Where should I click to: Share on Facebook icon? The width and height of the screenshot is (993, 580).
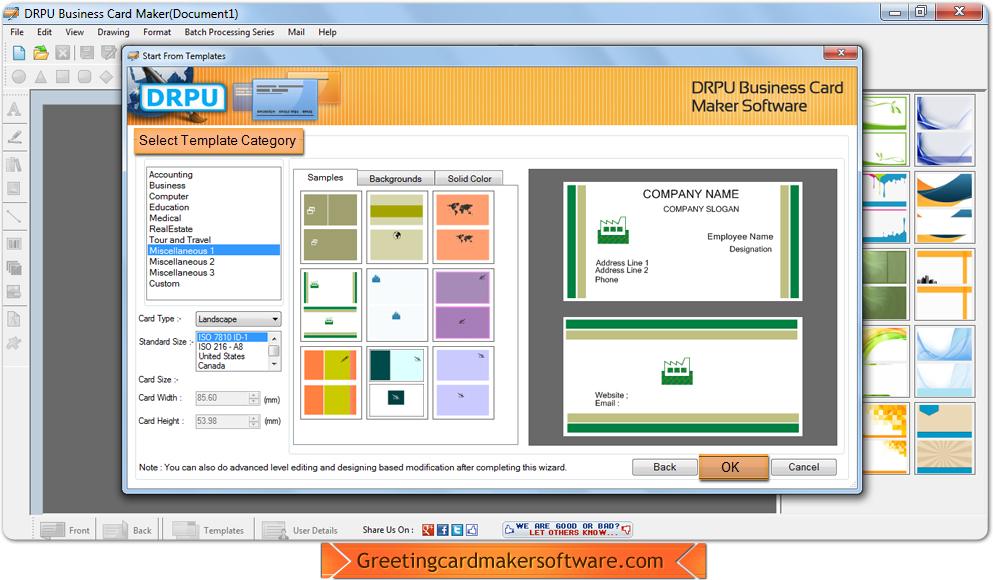tap(443, 530)
